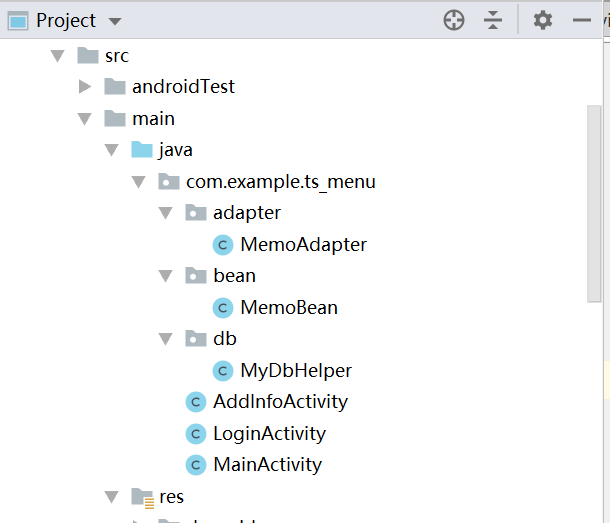Click the Collapse All icon in Project toolbar

(x=493, y=20)
